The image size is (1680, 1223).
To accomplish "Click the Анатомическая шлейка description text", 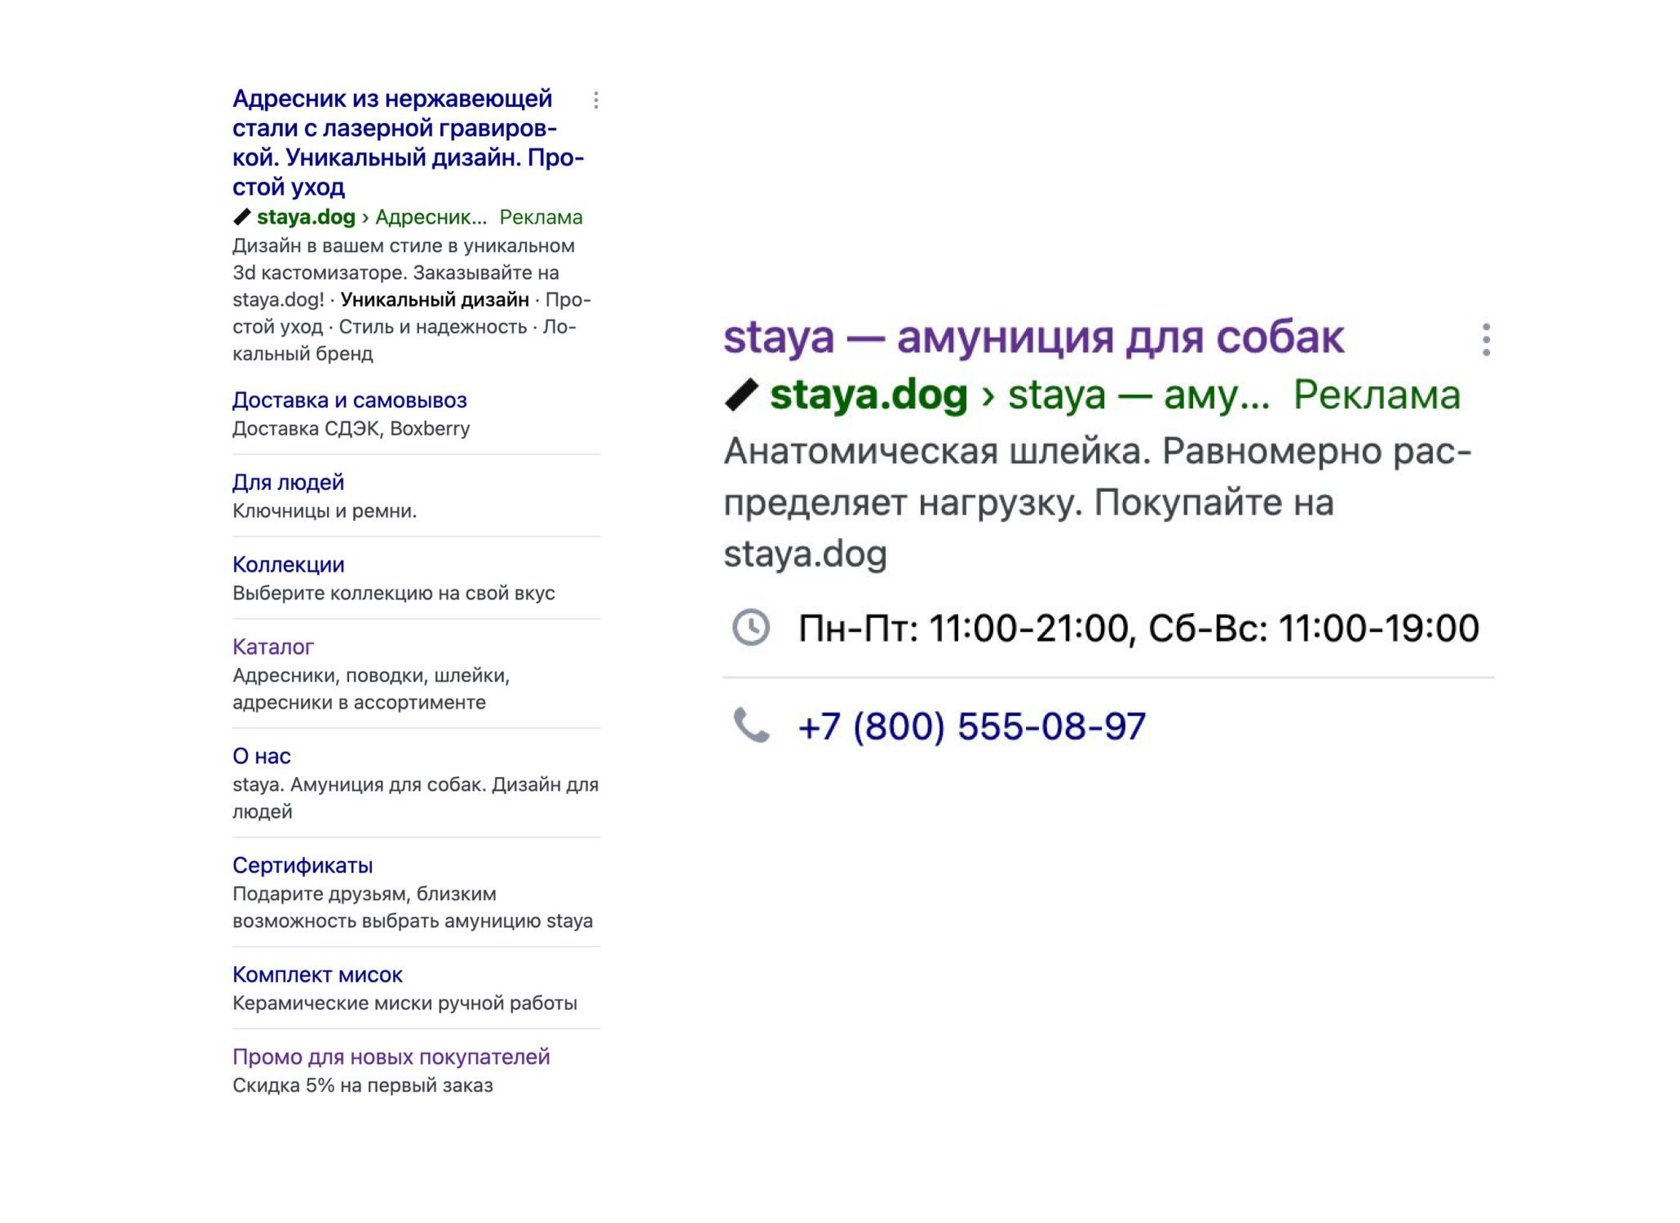I will 1097,502.
